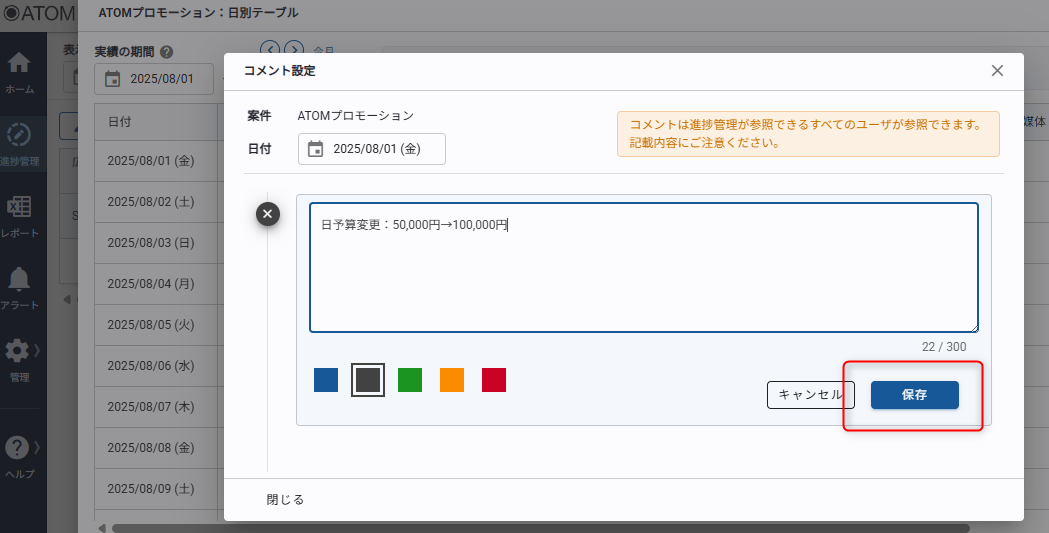Open background period date field 2025/08/01
The image size is (1049, 533).
pyautogui.click(x=154, y=79)
